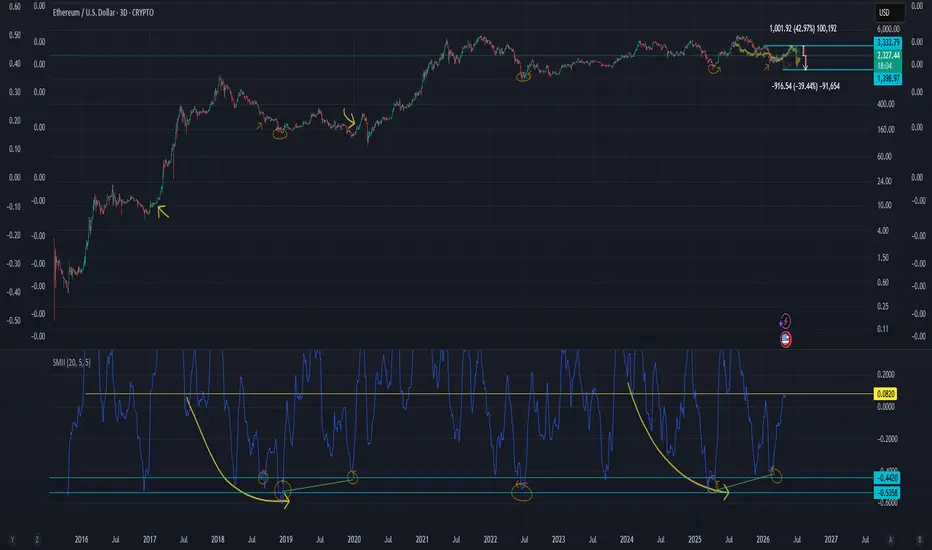Click the 400.00 price scale value

click(886, 104)
